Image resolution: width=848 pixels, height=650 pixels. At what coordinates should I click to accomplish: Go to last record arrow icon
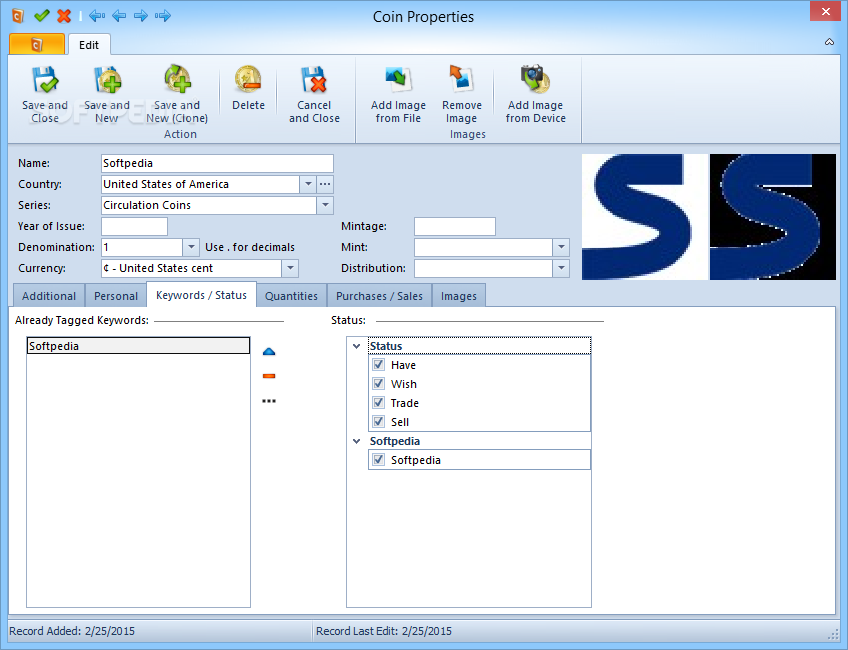pos(163,16)
